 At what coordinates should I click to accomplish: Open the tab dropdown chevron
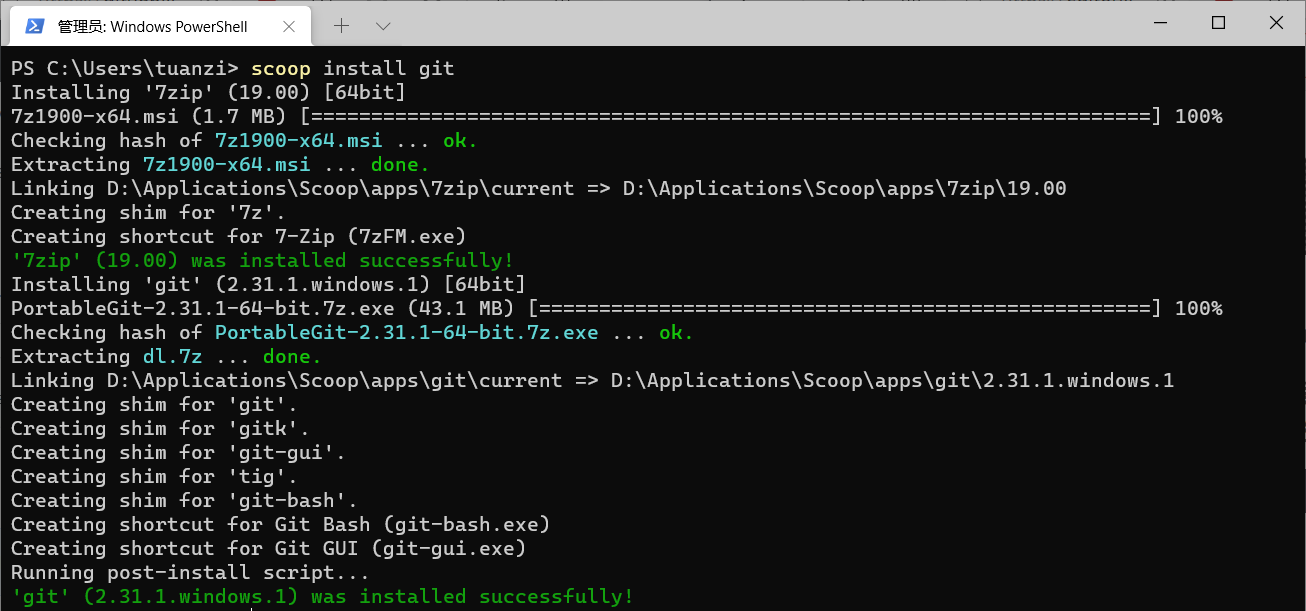point(385,25)
